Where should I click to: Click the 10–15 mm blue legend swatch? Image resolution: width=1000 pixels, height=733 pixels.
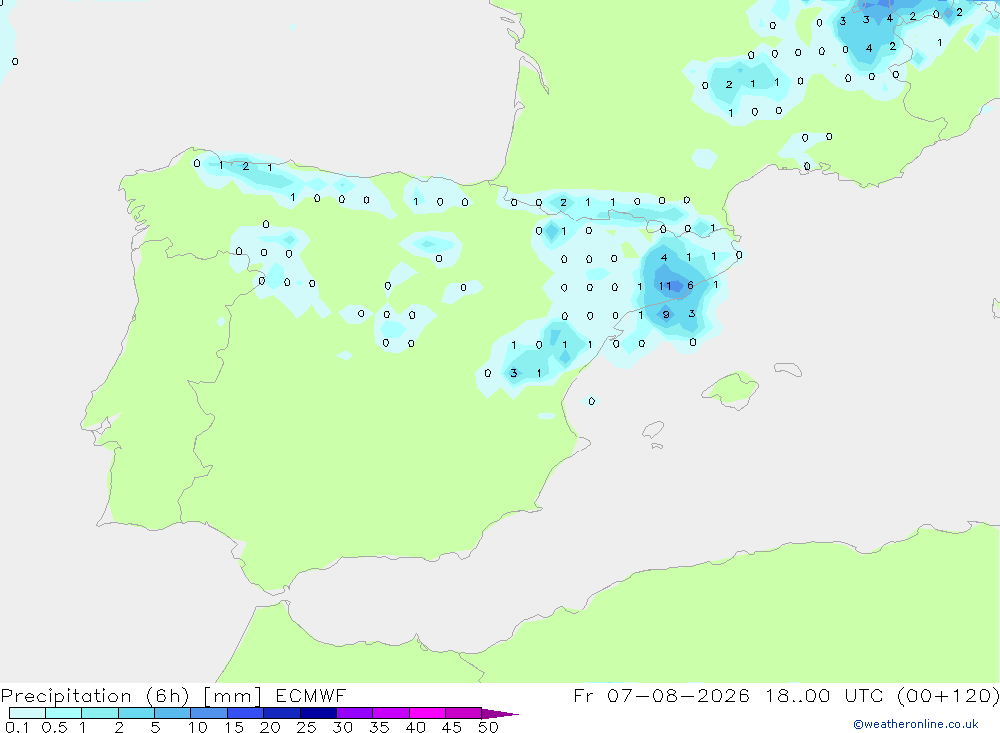click(x=209, y=713)
